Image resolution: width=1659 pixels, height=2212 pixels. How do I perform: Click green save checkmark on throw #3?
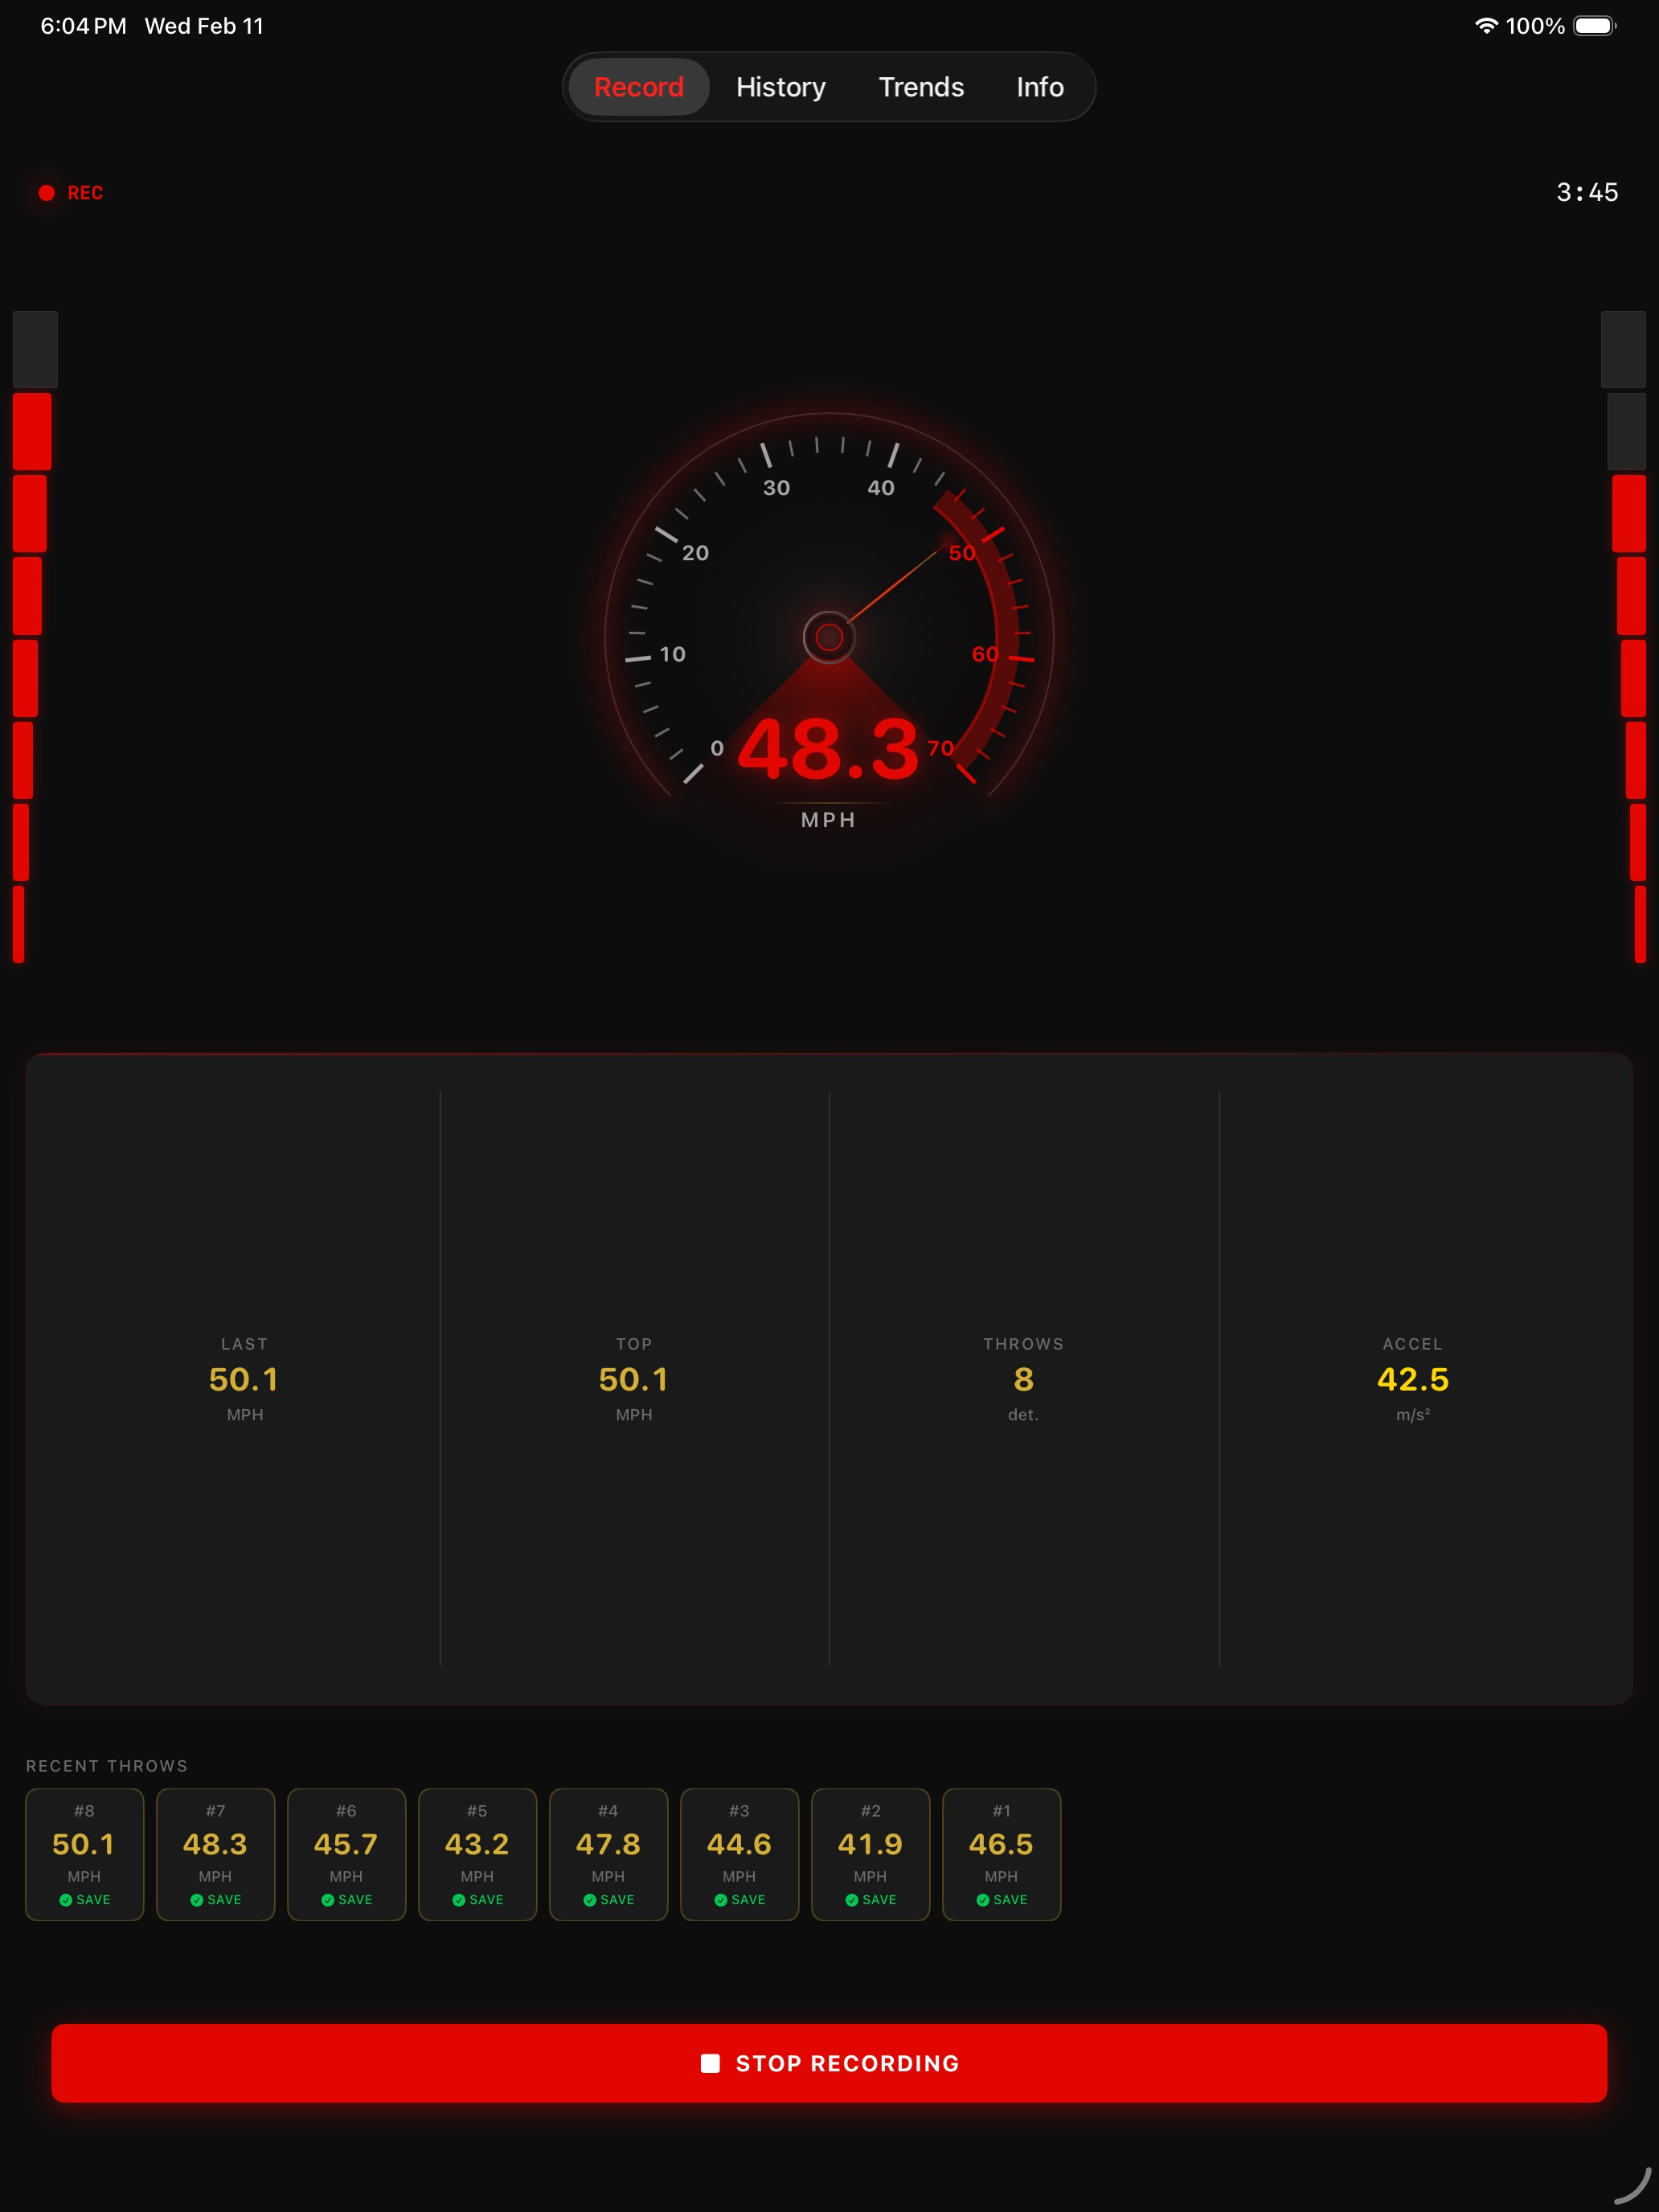pyautogui.click(x=721, y=1900)
